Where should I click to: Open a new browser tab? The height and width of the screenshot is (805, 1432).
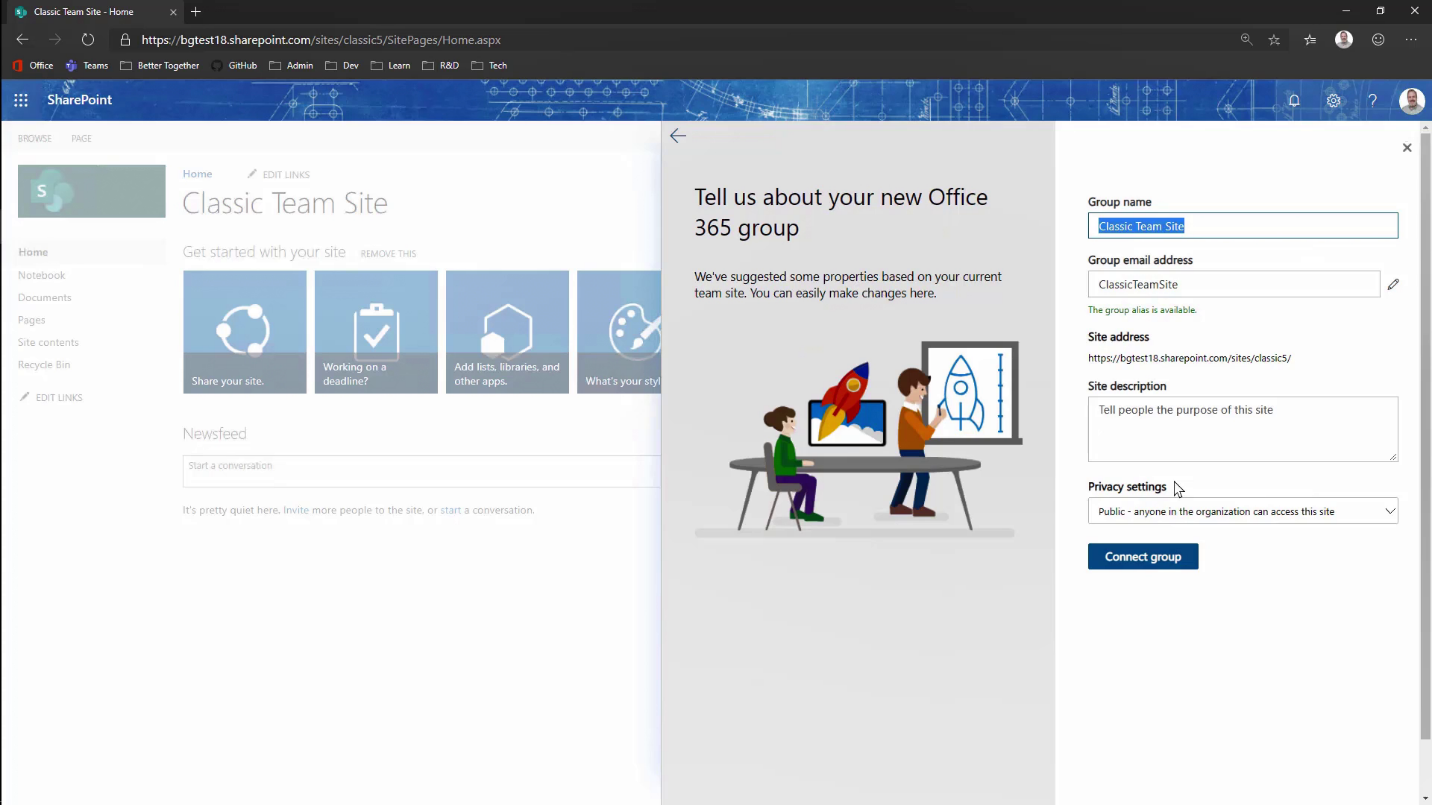[x=196, y=12]
